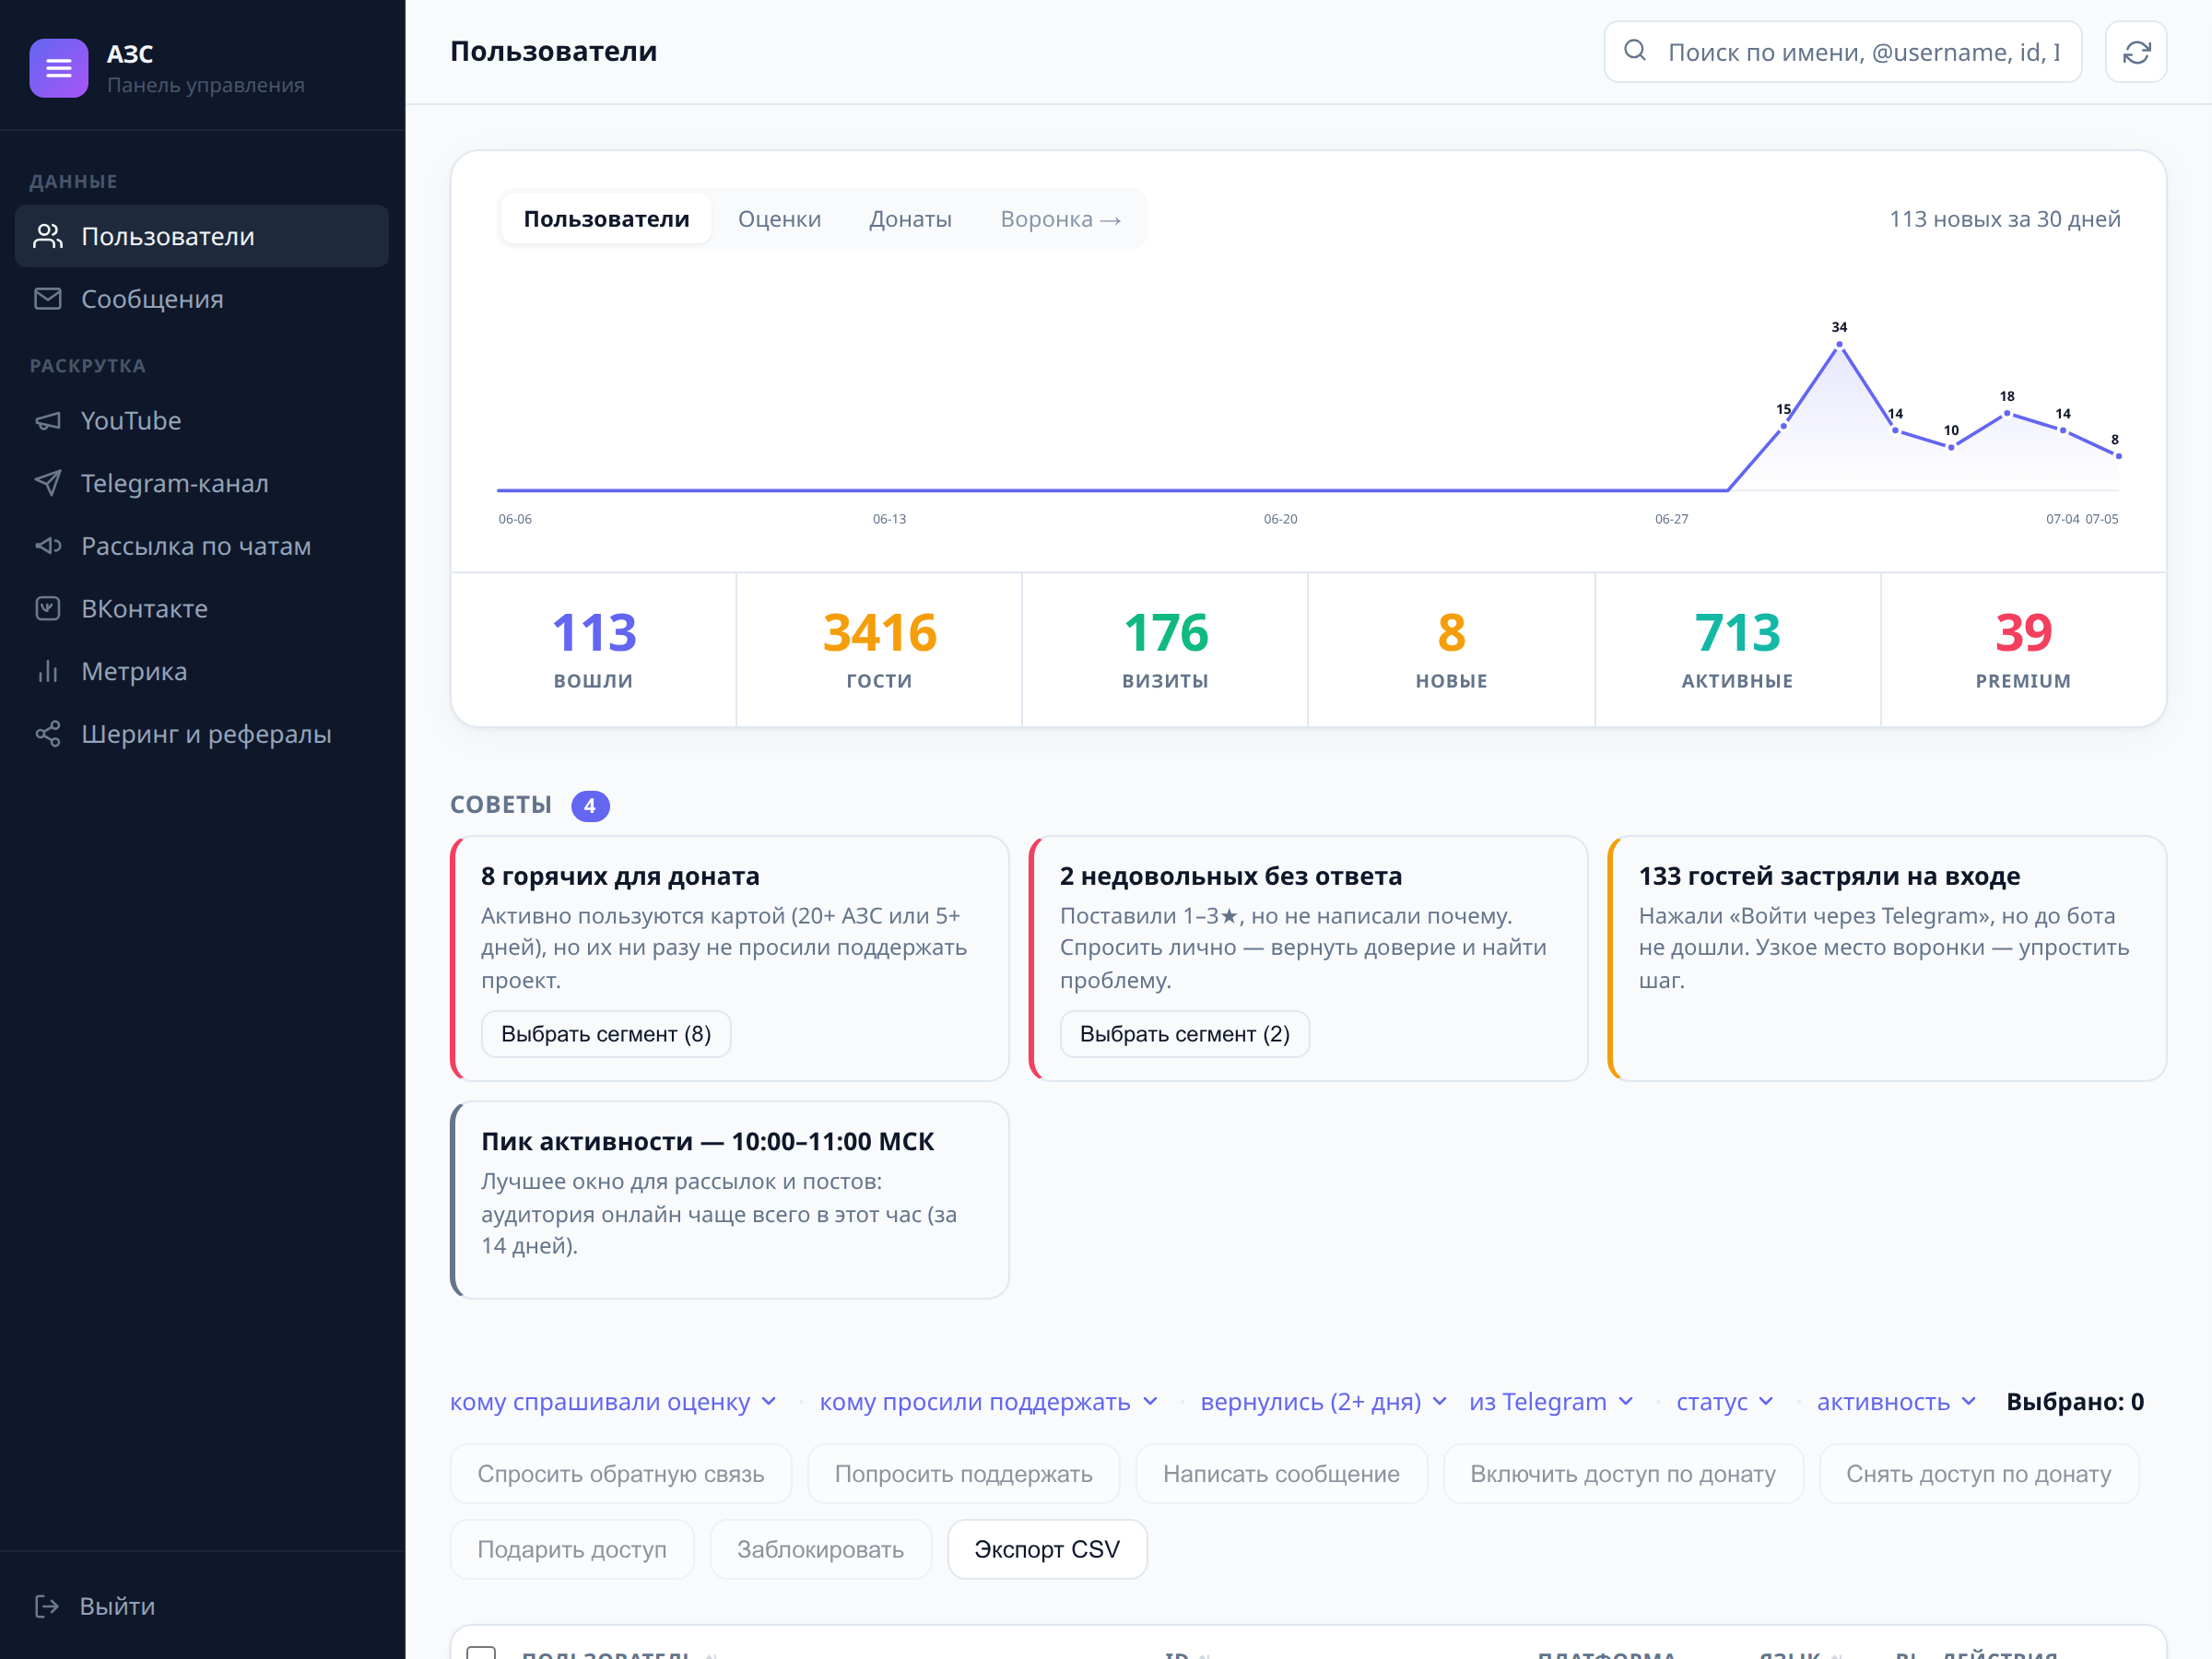Click Попросить поддержать button

(963, 1474)
